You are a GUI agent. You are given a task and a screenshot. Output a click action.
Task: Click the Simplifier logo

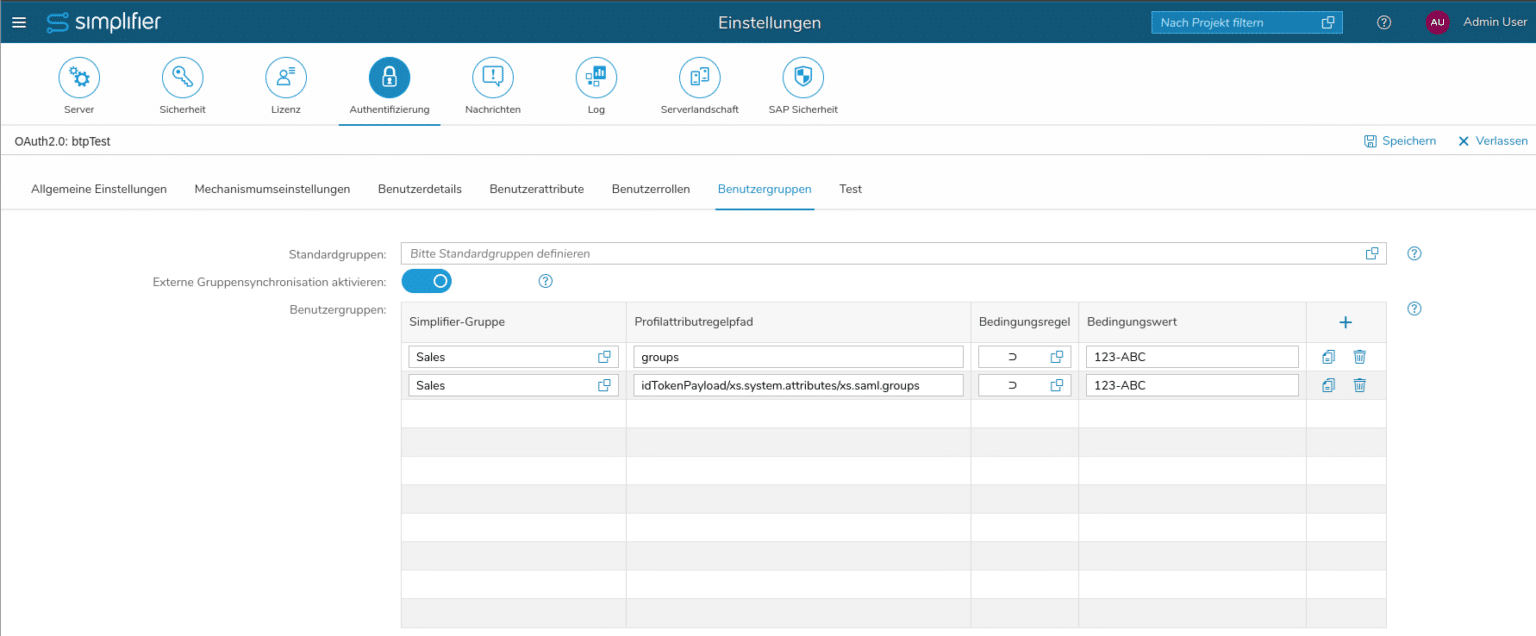click(104, 21)
